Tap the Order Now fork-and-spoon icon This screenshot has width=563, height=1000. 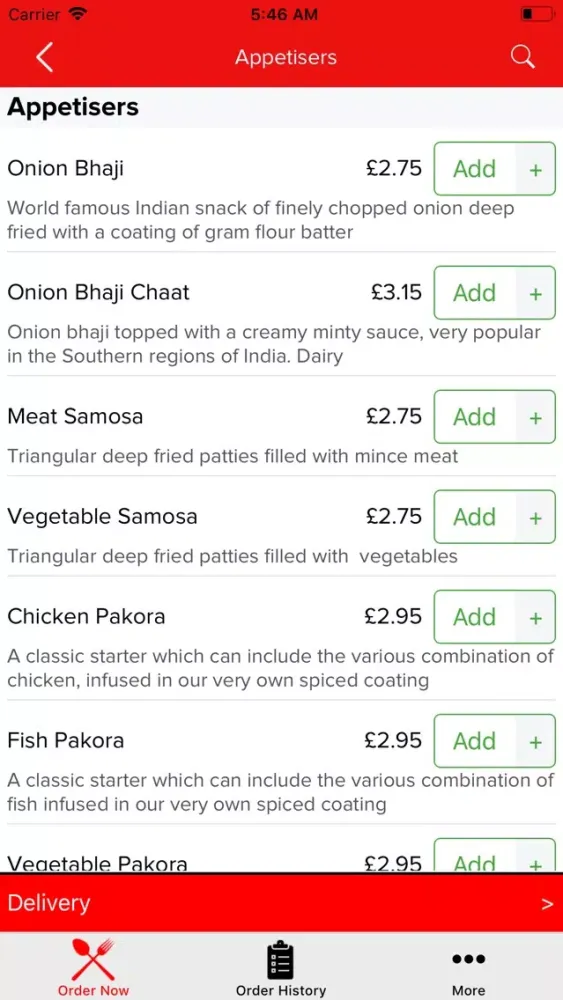[93, 959]
